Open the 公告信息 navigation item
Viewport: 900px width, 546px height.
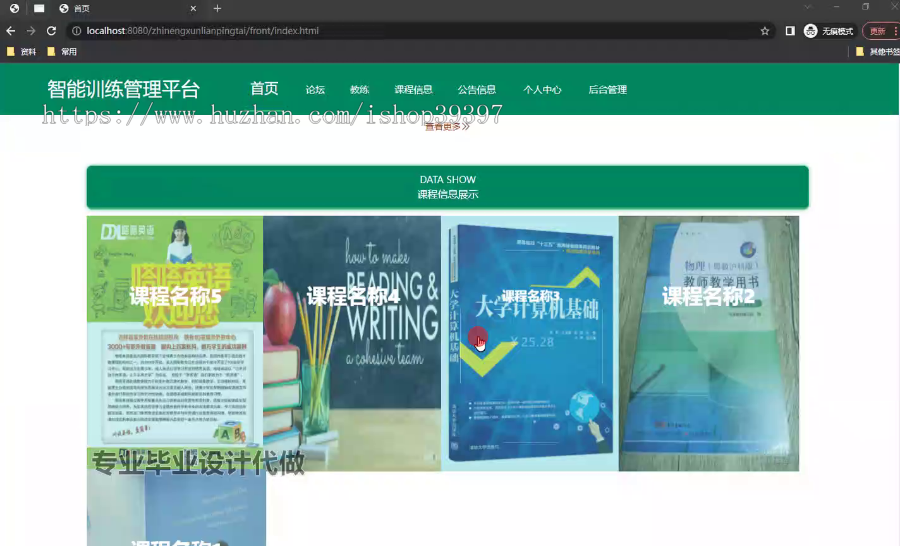(x=476, y=90)
